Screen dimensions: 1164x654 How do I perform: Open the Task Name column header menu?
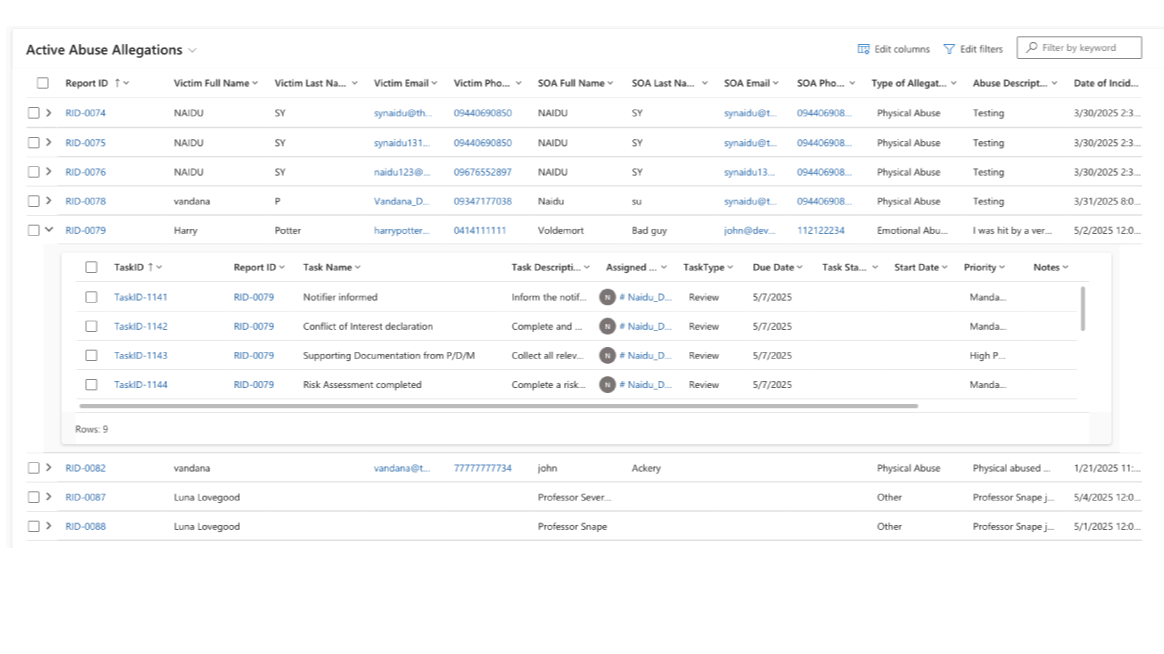[x=358, y=267]
